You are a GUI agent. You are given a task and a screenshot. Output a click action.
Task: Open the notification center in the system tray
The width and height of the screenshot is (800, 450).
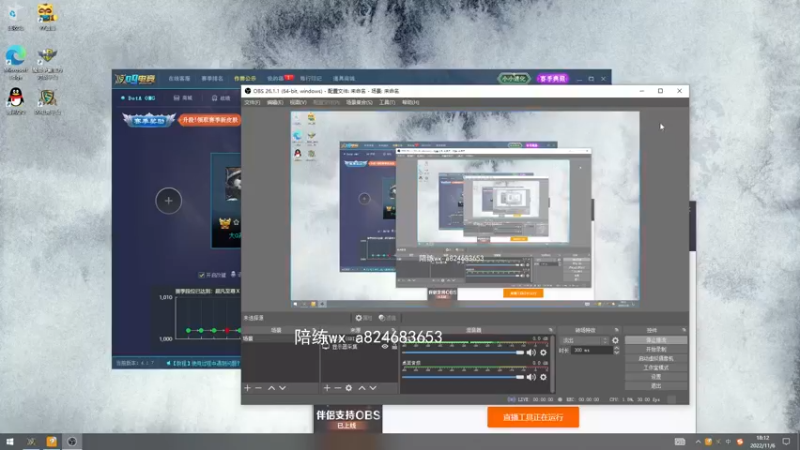click(786, 441)
